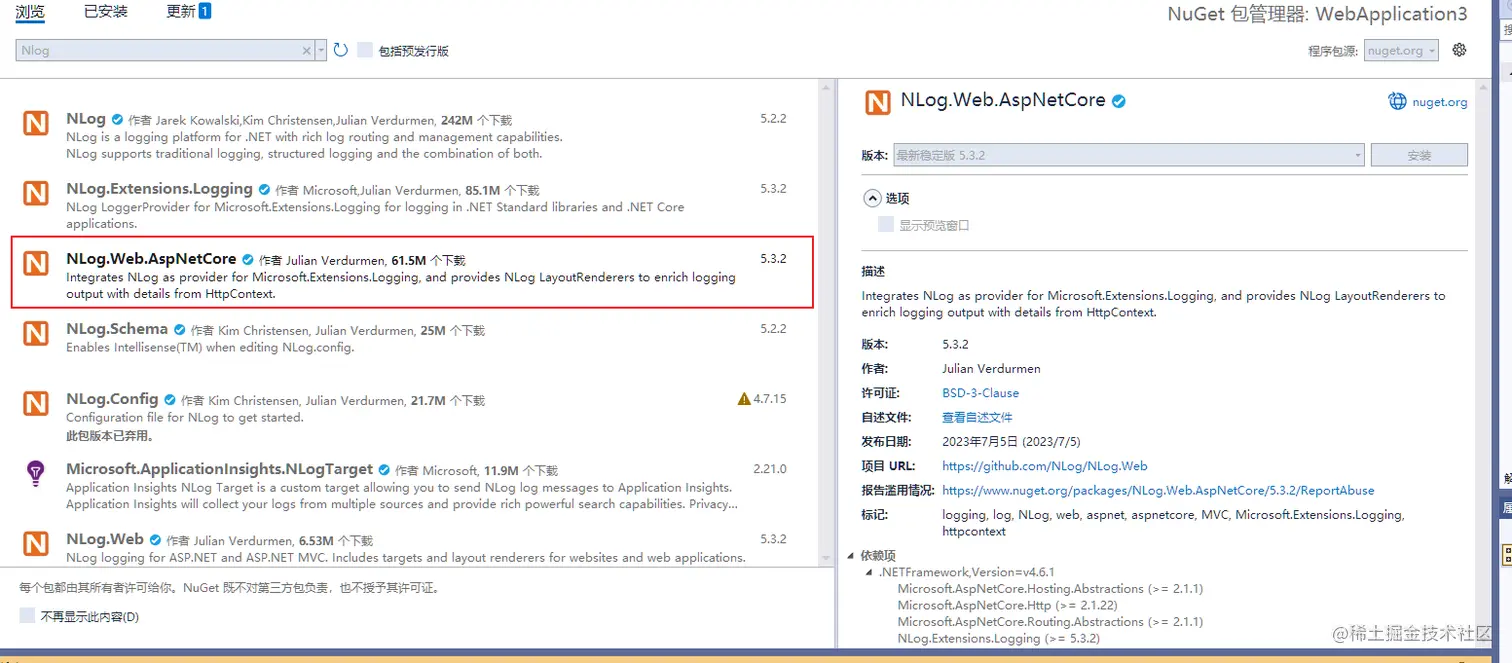1512x663 pixels.
Task: Click verified badge in details pane header
Action: point(1119,101)
